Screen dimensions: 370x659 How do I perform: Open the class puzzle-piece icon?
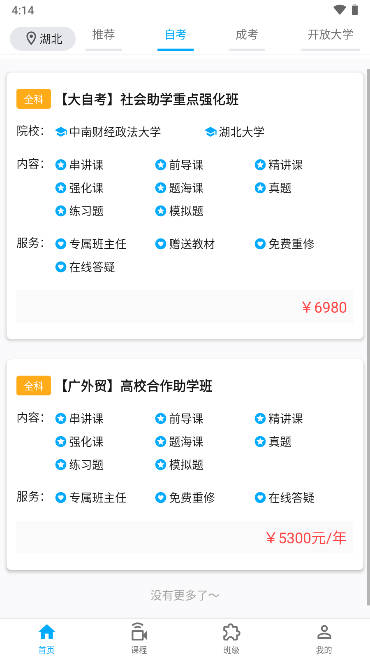click(231, 632)
